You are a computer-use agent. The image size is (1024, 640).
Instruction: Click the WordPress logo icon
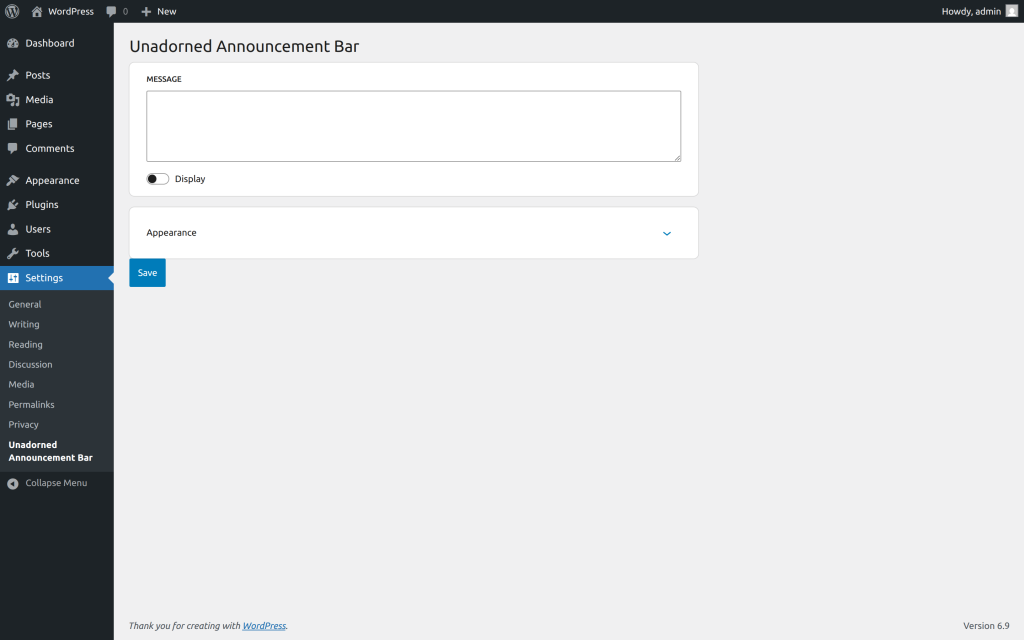[12, 11]
